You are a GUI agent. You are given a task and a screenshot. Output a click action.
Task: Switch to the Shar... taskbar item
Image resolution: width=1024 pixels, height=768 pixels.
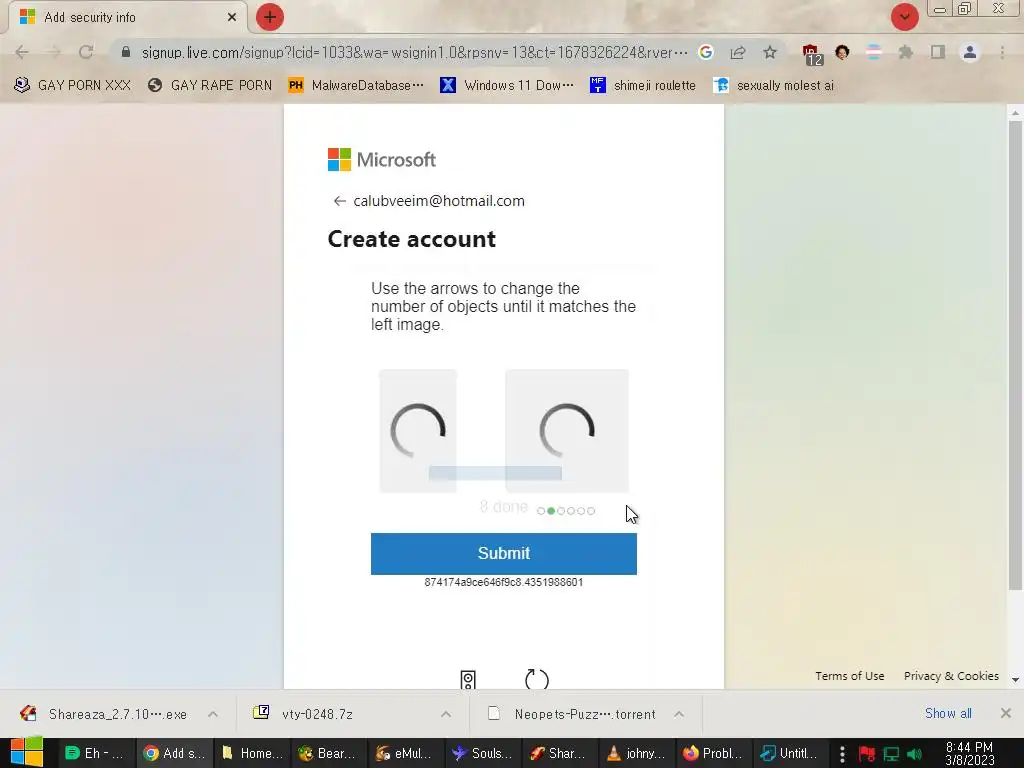[558, 753]
